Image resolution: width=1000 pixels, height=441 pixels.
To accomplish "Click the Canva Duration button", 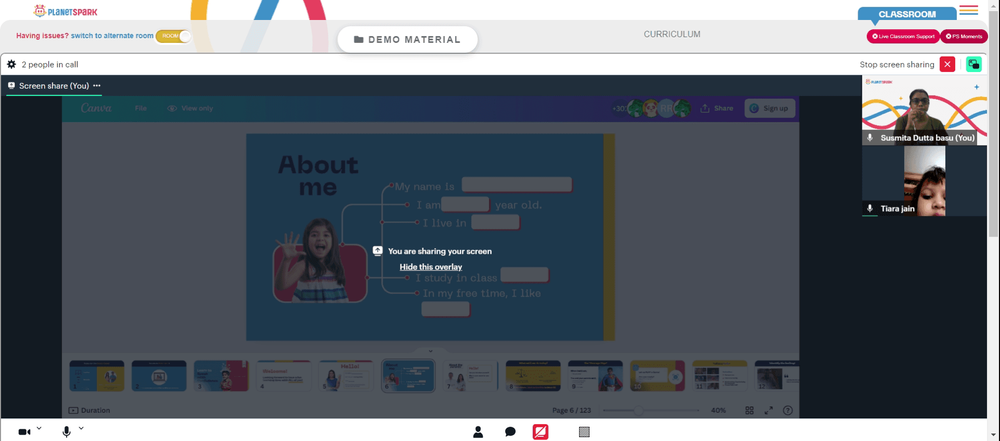I will [89, 410].
